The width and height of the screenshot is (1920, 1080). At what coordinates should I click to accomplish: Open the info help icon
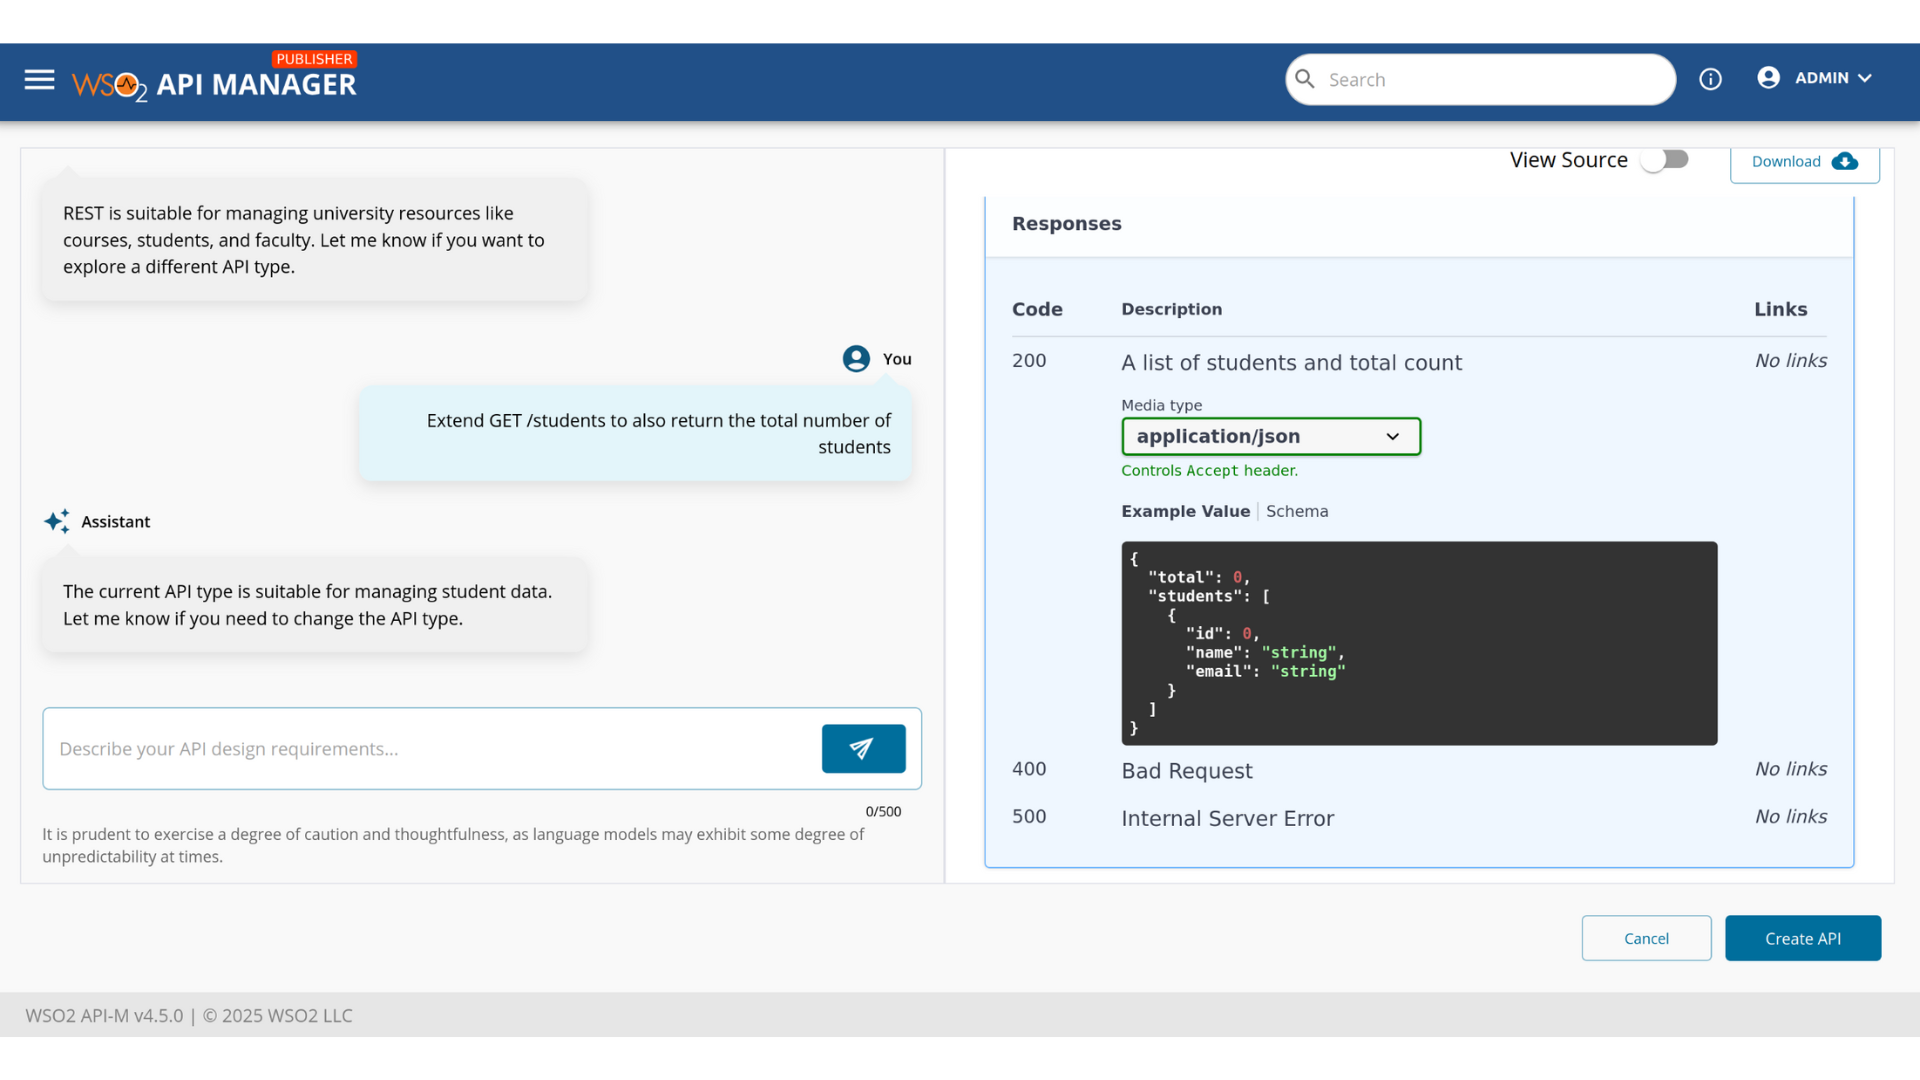coord(1710,79)
